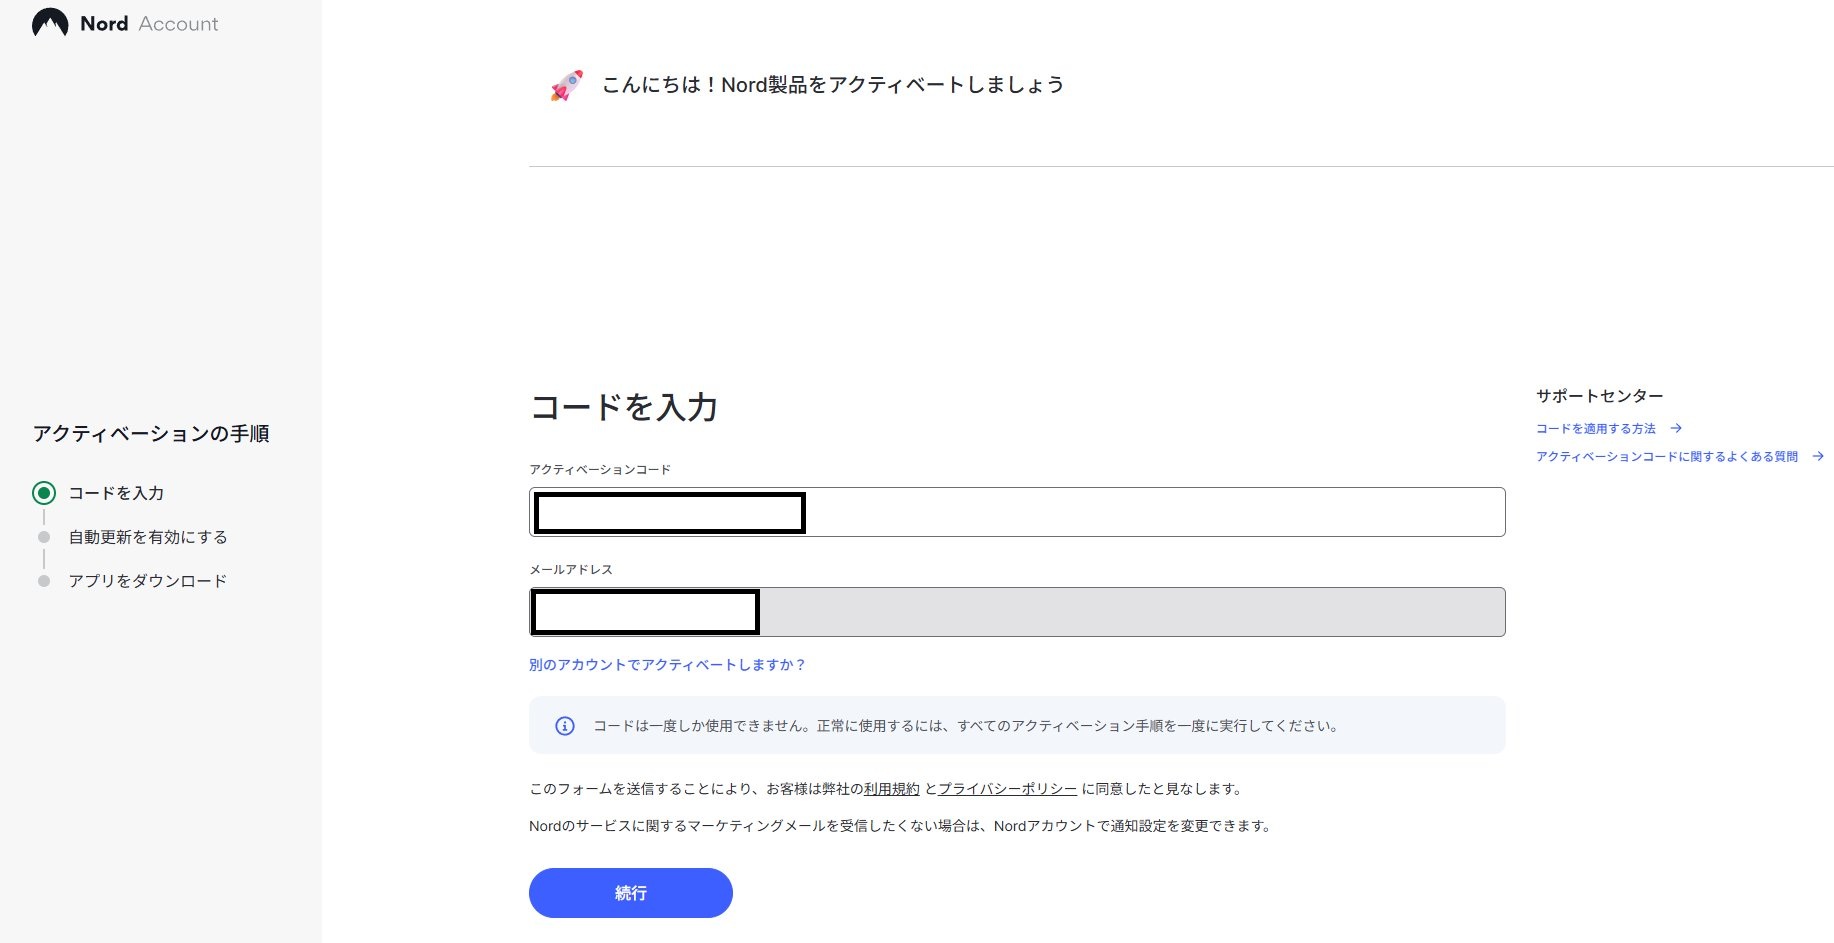Open the プライバシーポリシー link
Image resolution: width=1834 pixels, height=943 pixels.
1007,789
